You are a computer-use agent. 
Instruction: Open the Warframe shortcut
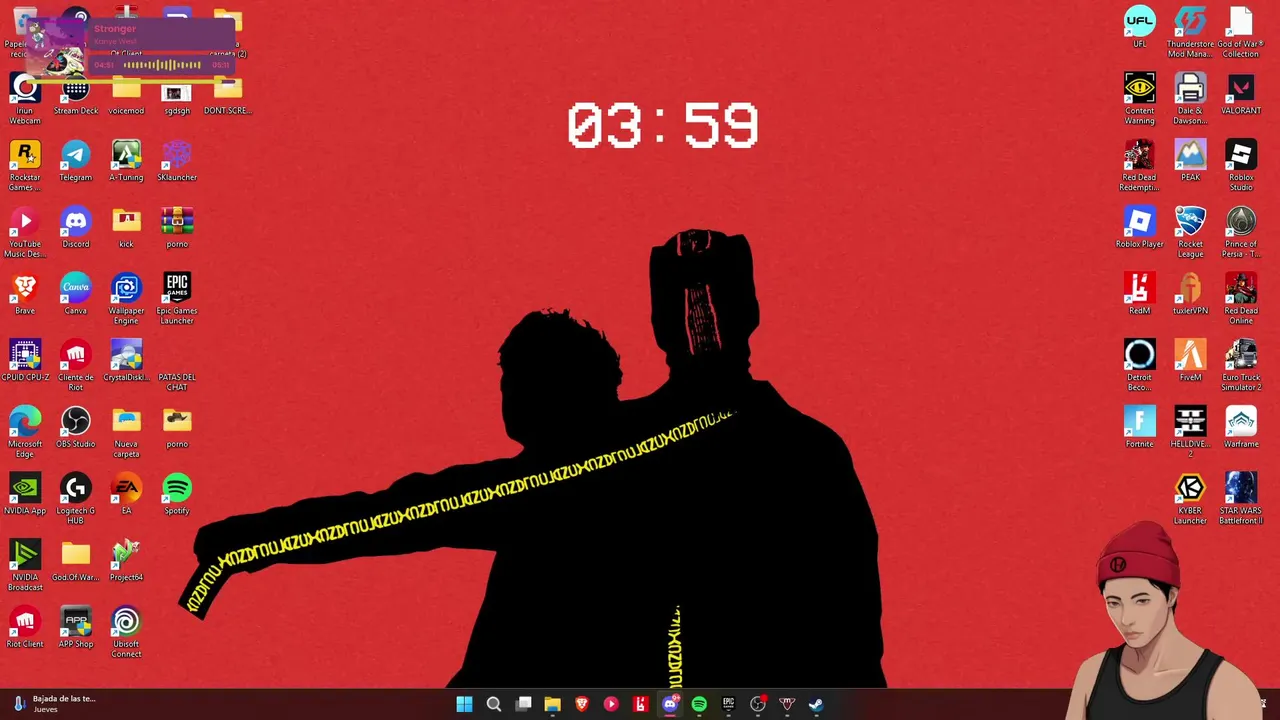(1241, 429)
